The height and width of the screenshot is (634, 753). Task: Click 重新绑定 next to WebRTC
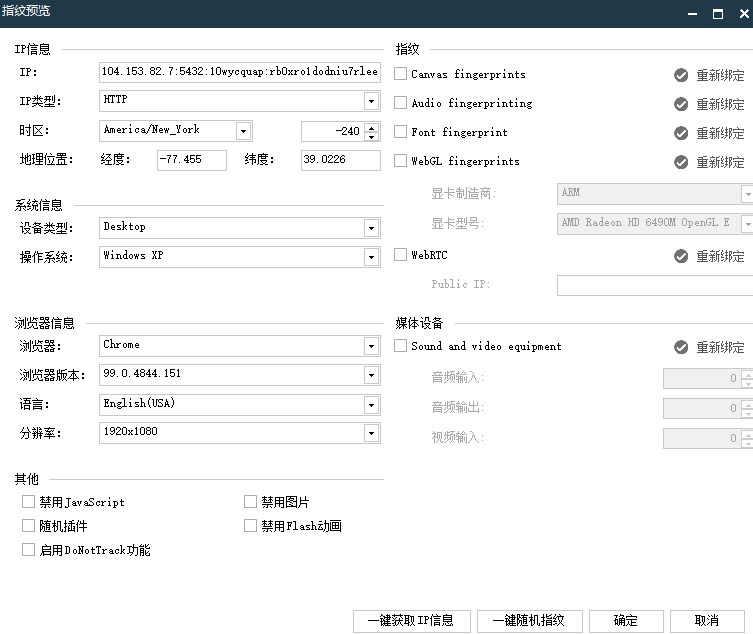(x=720, y=256)
